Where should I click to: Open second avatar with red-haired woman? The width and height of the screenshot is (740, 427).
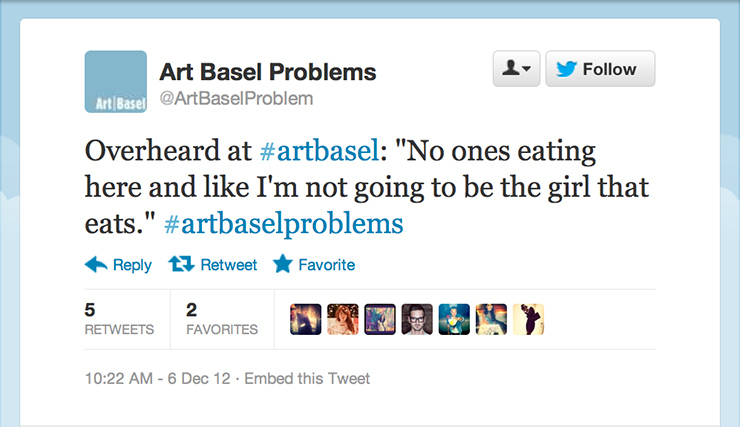pyautogui.click(x=343, y=319)
